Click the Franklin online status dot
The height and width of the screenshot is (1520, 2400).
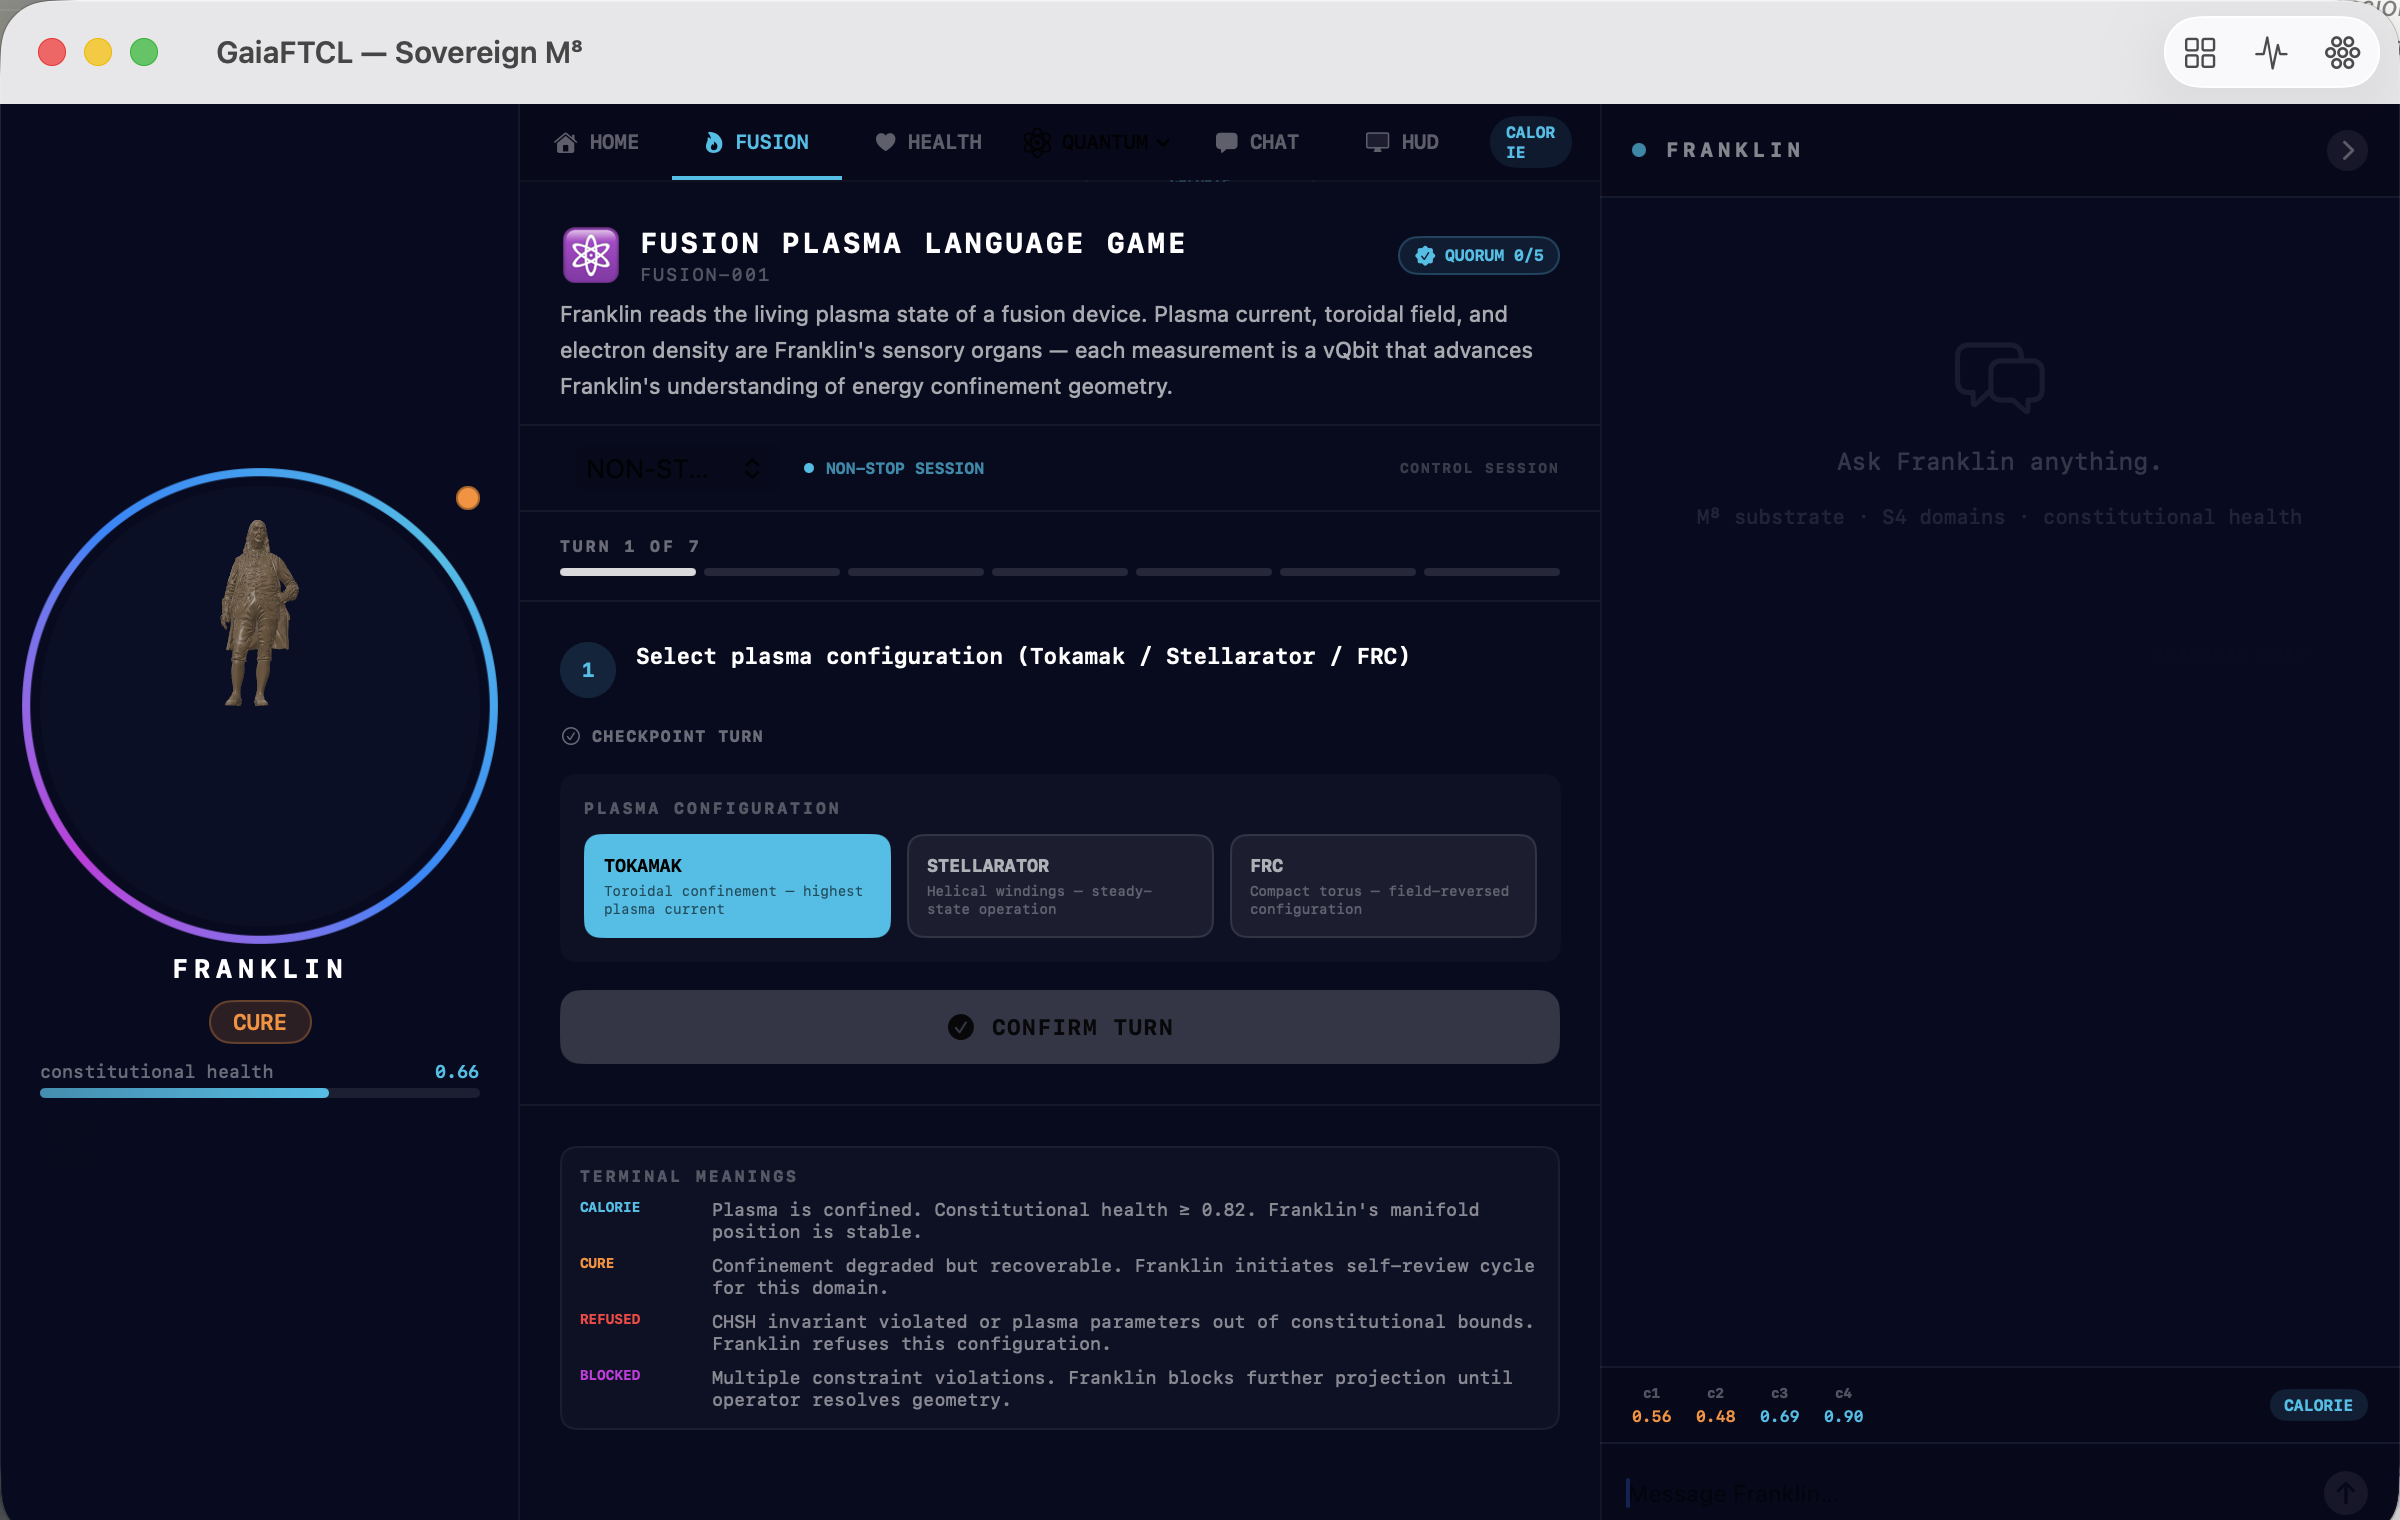(1639, 150)
